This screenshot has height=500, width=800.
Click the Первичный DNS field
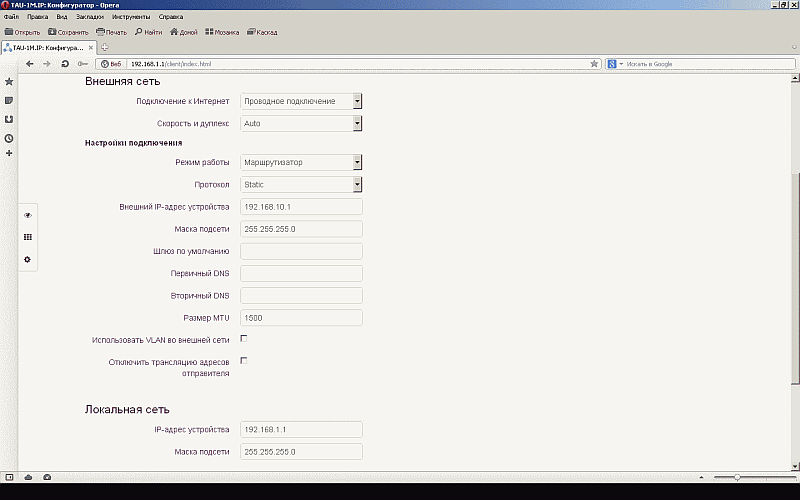(x=301, y=273)
